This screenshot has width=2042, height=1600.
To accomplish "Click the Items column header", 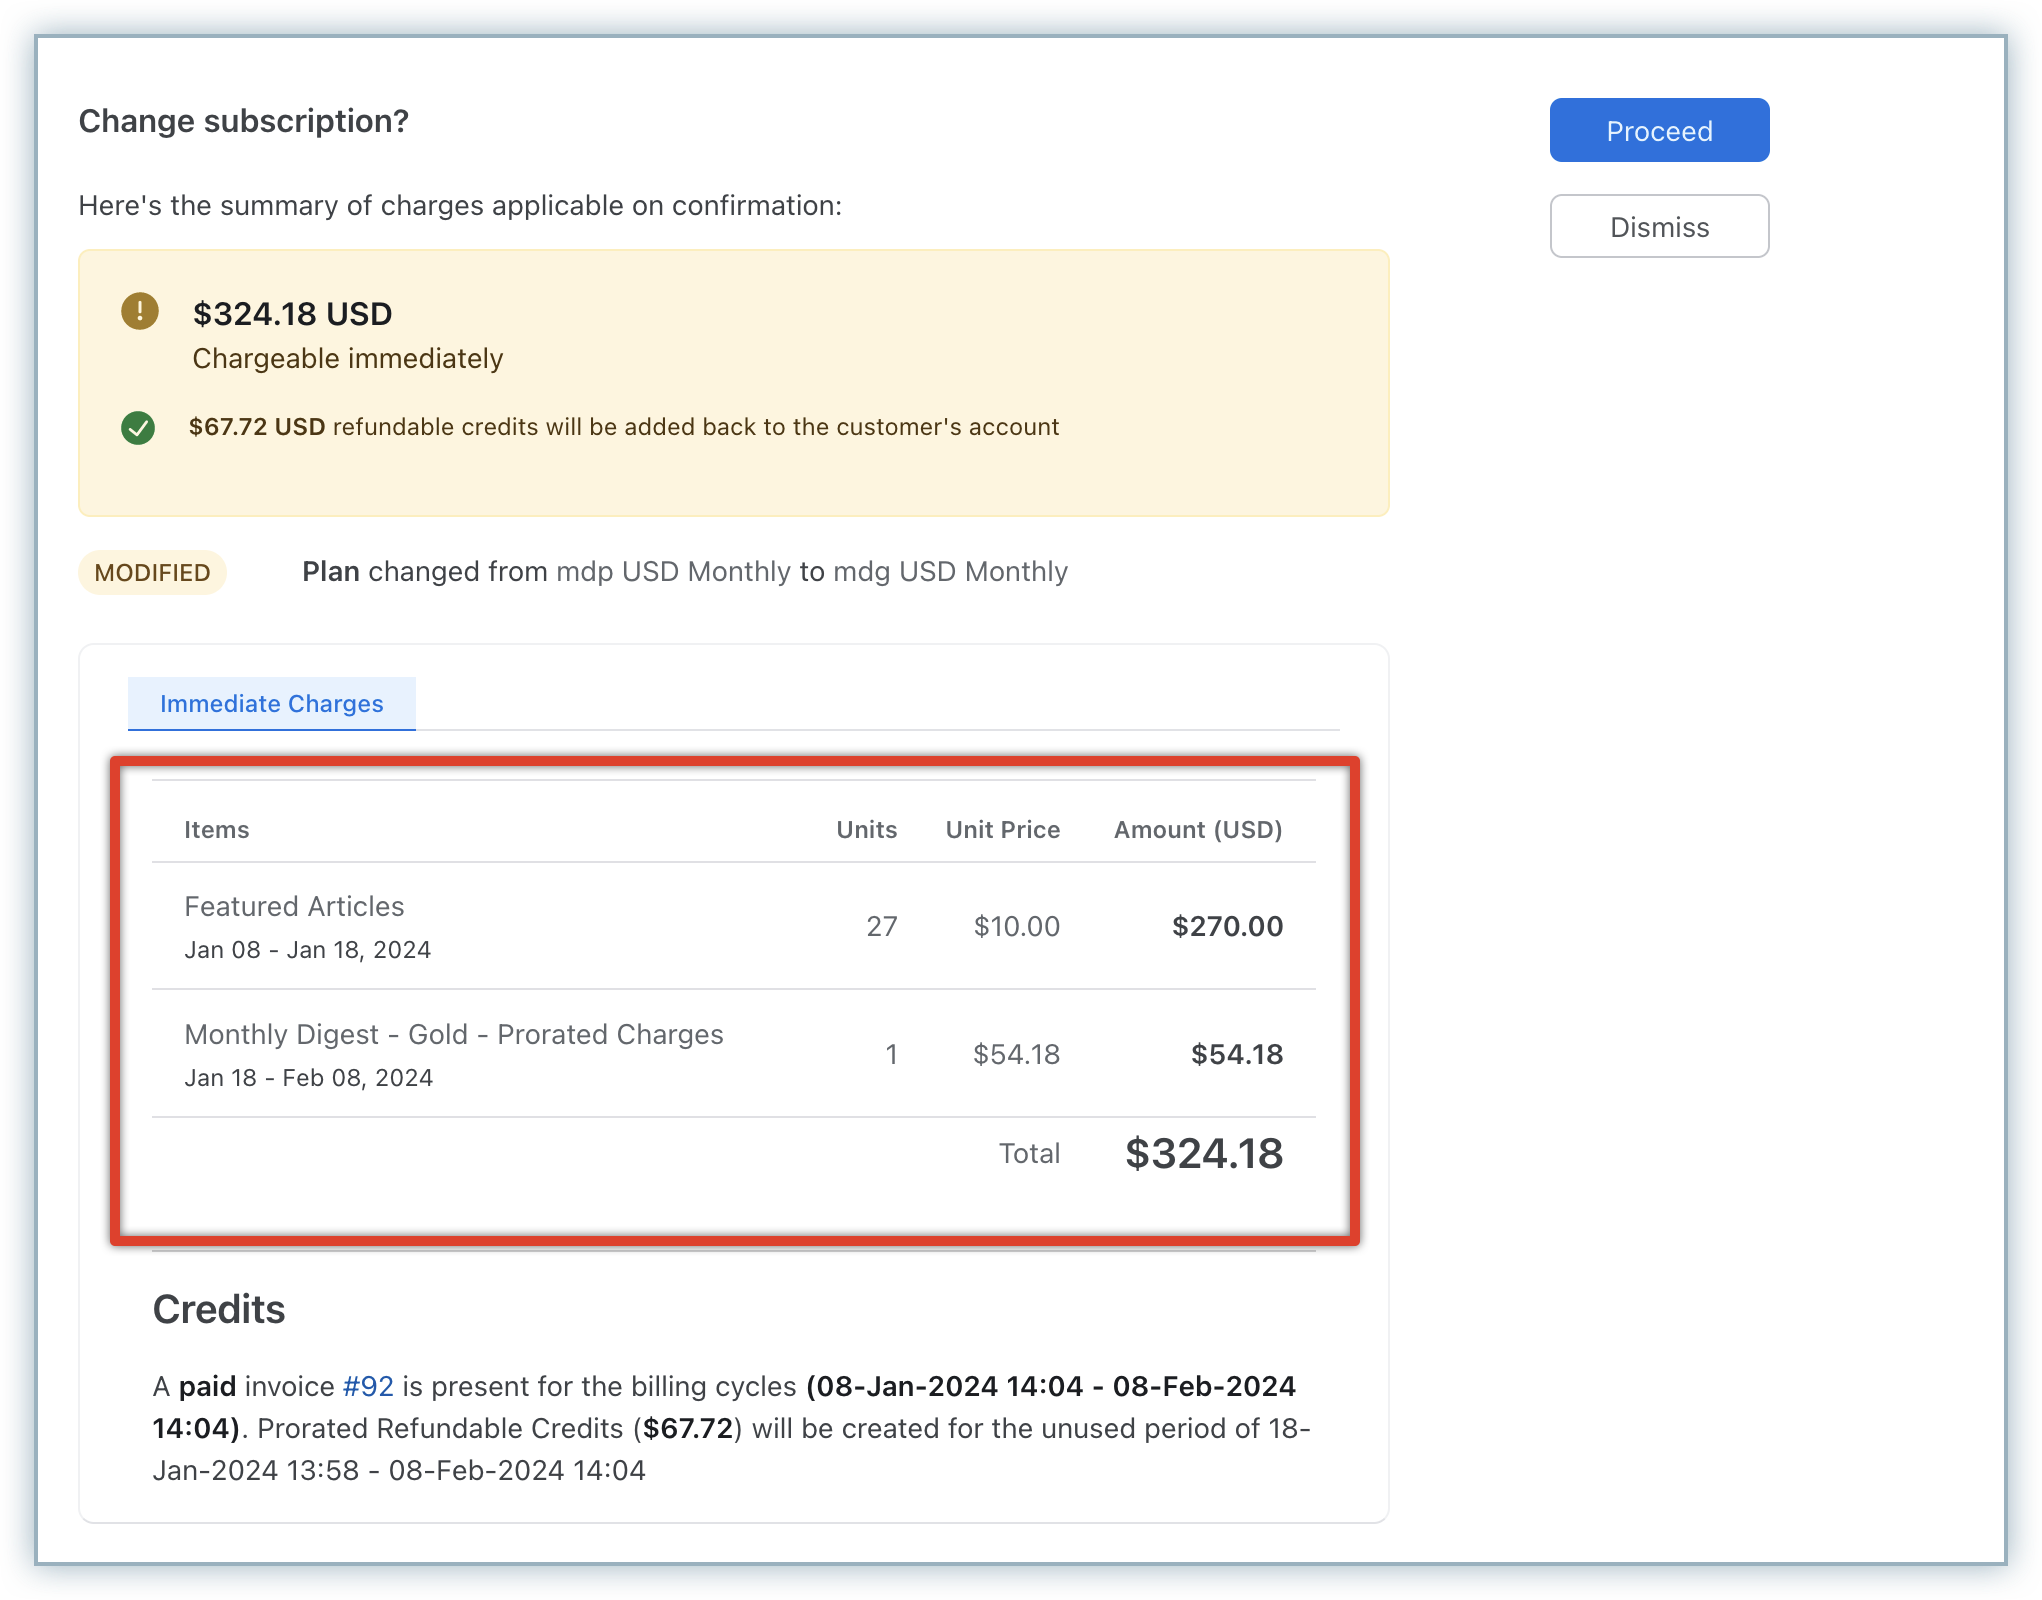I will click(x=216, y=829).
